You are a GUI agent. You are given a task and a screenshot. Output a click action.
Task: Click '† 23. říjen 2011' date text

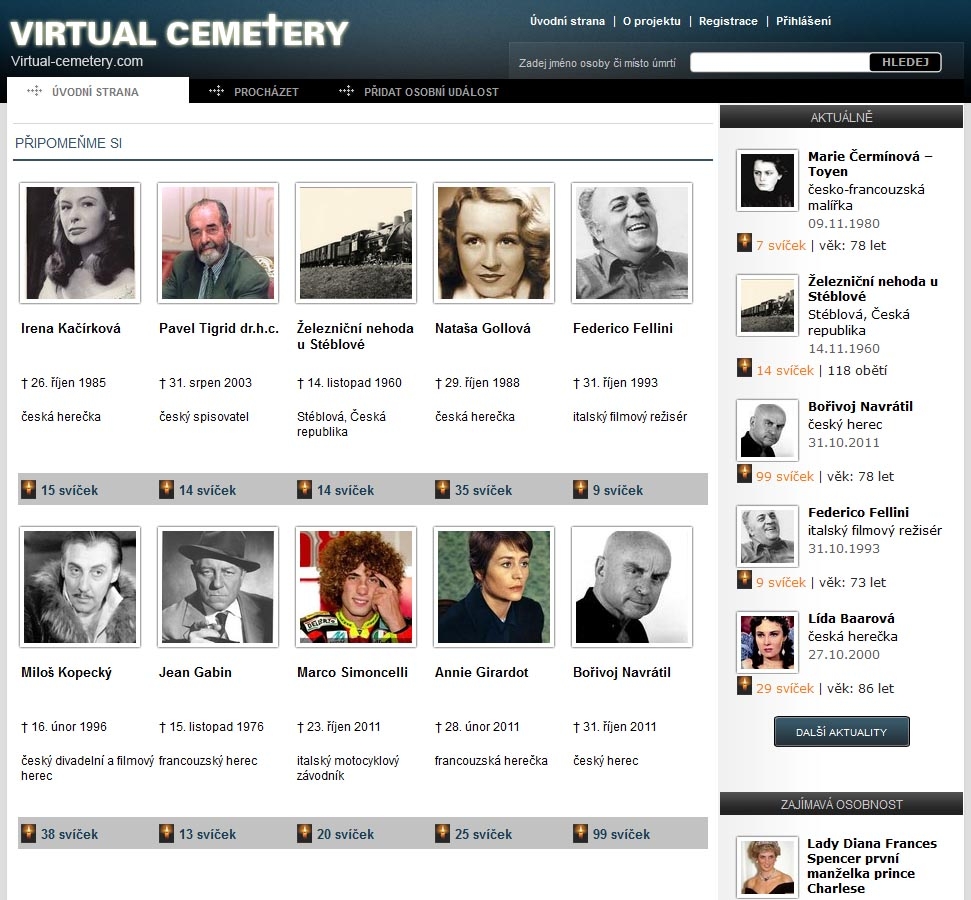click(x=339, y=727)
